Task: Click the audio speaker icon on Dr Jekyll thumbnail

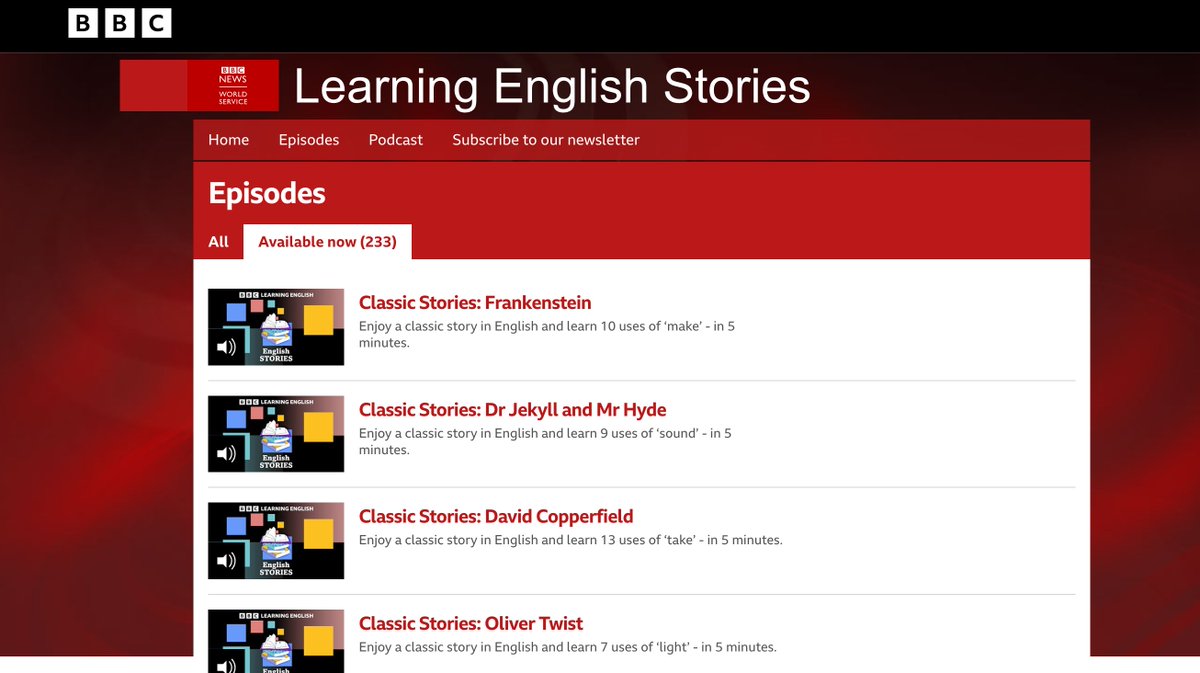Action: tap(227, 454)
